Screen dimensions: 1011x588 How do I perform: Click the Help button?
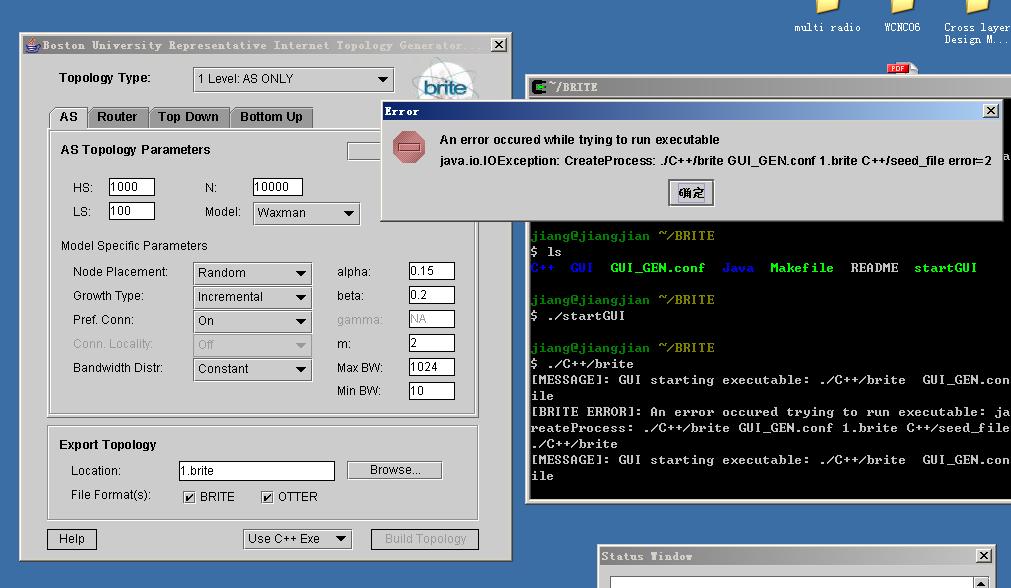72,539
